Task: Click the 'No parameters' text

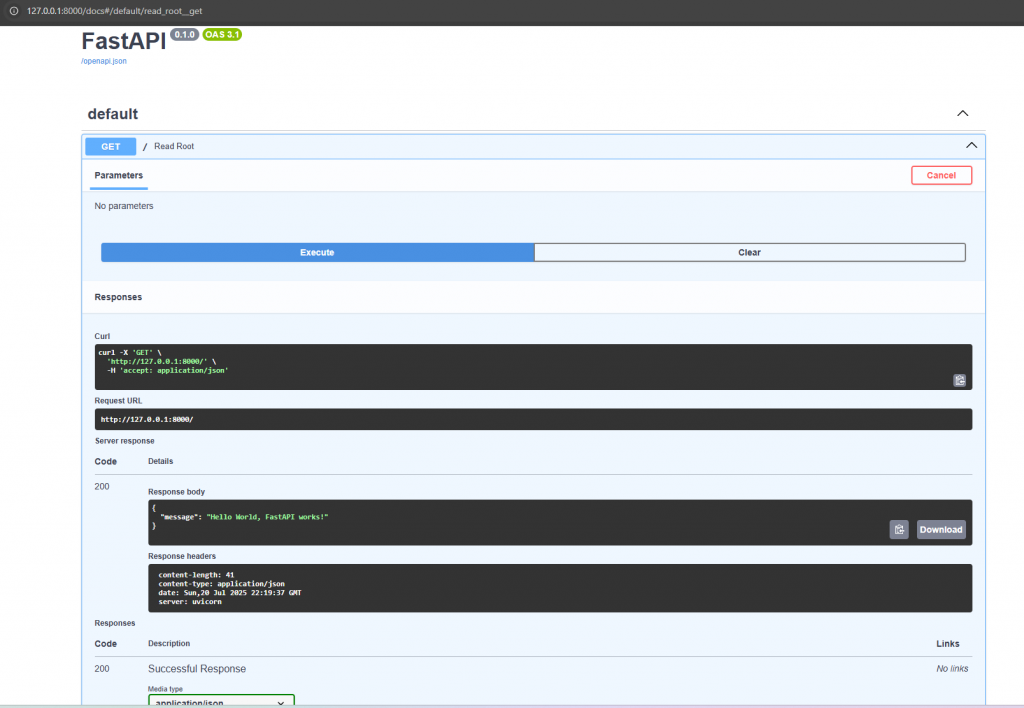Action: 124,206
